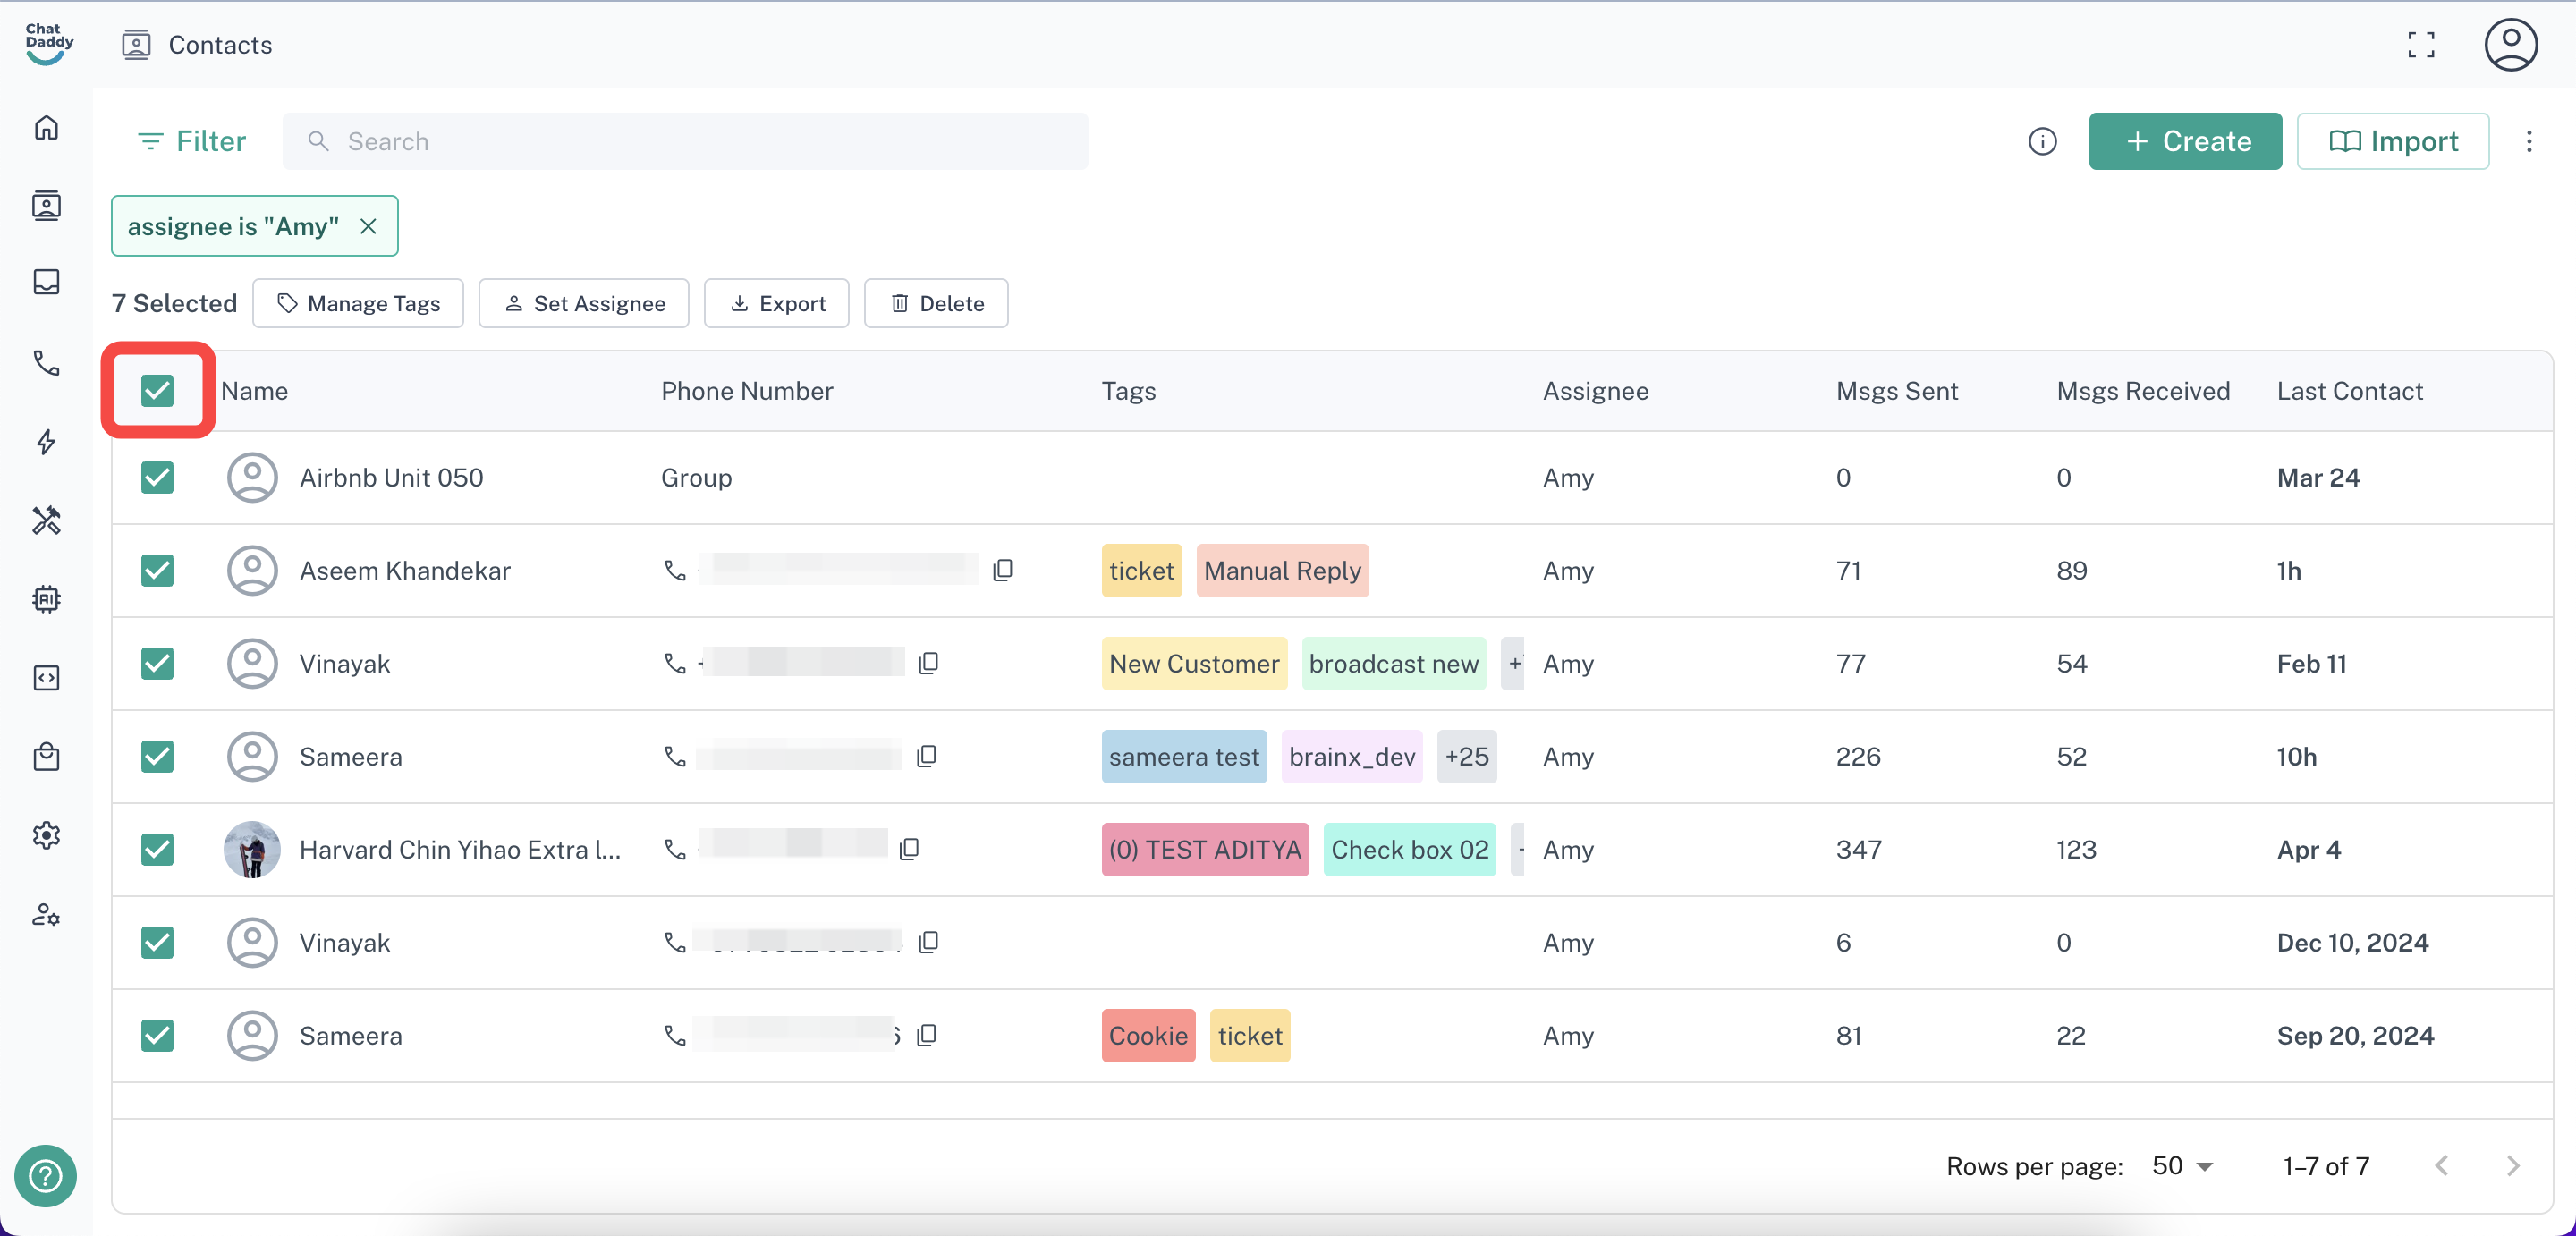Open the Automation lightning bolt icon
The image size is (2576, 1236).
pos(46,442)
